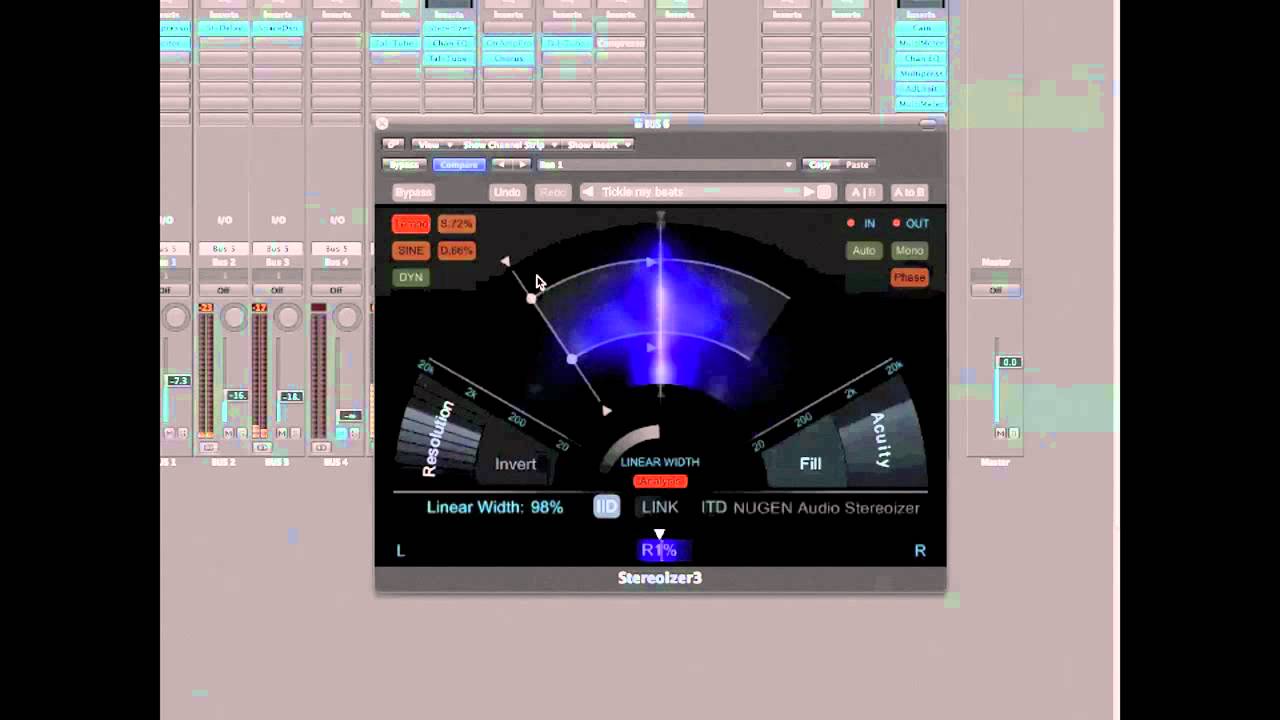Click the Undo button
This screenshot has height=720, width=1280.
click(x=507, y=192)
